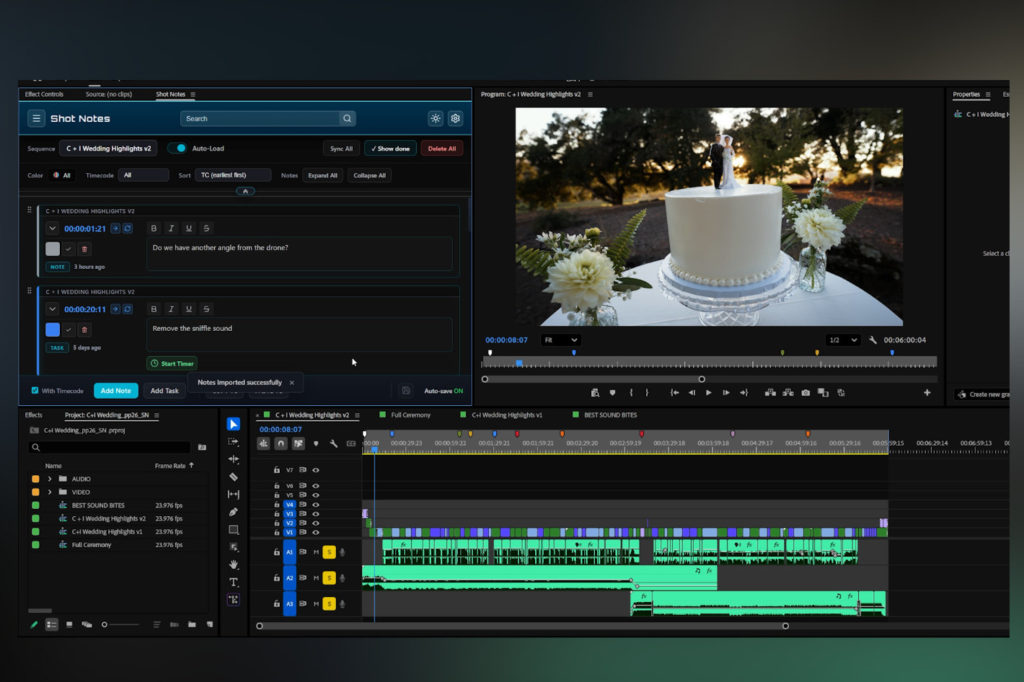
Task: Delete the drone angle note via trash icon
Action: [84, 249]
